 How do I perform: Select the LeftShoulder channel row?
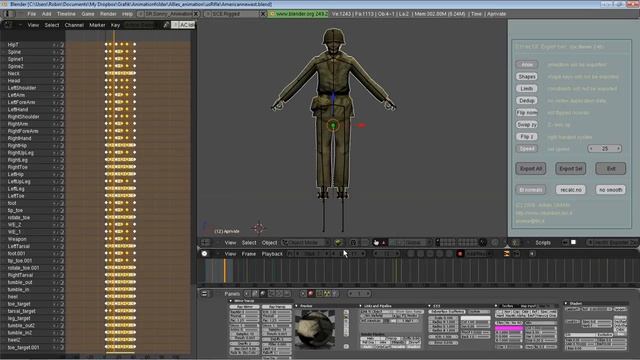click(33, 88)
